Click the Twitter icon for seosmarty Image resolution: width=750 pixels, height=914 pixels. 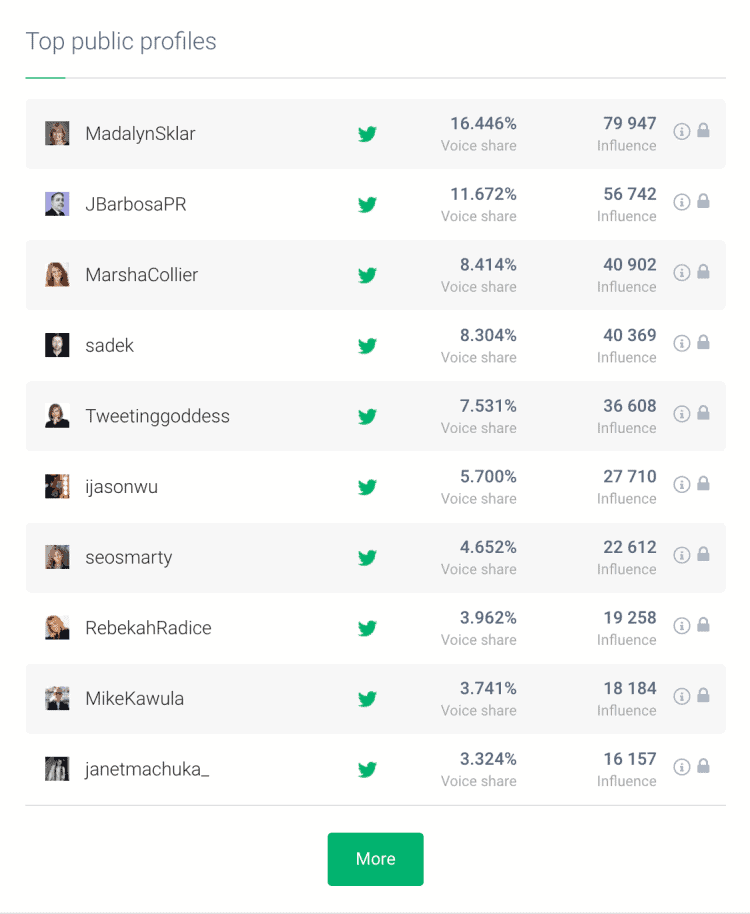[x=367, y=558]
